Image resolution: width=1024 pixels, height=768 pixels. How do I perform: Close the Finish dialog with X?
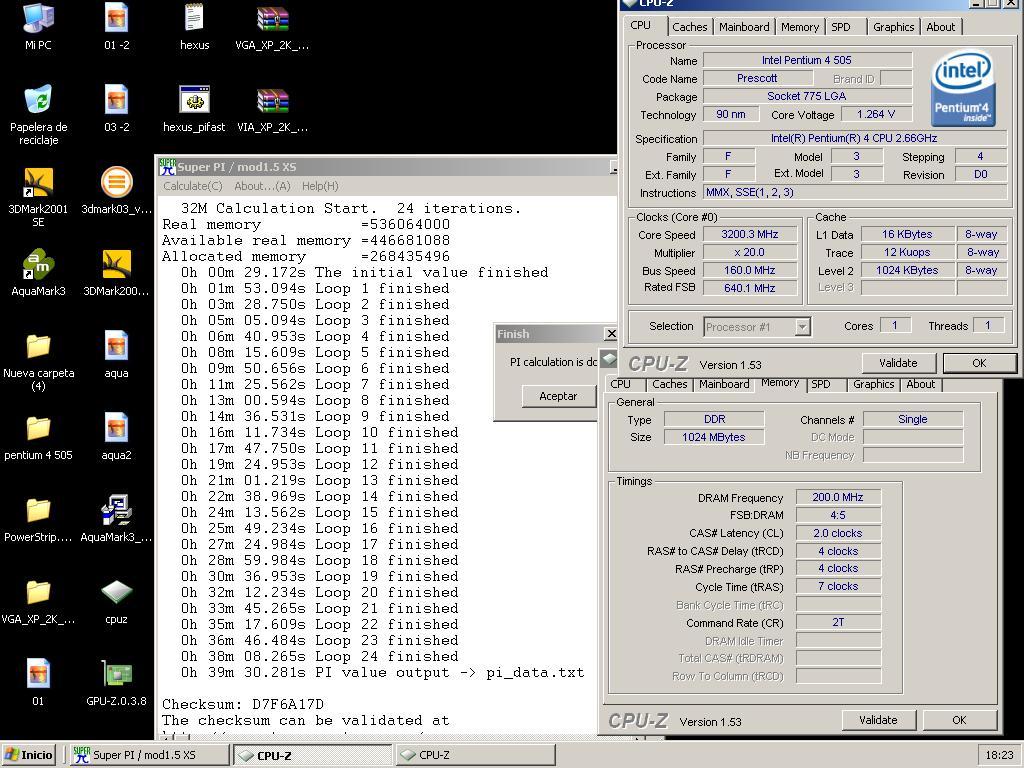tap(611, 334)
